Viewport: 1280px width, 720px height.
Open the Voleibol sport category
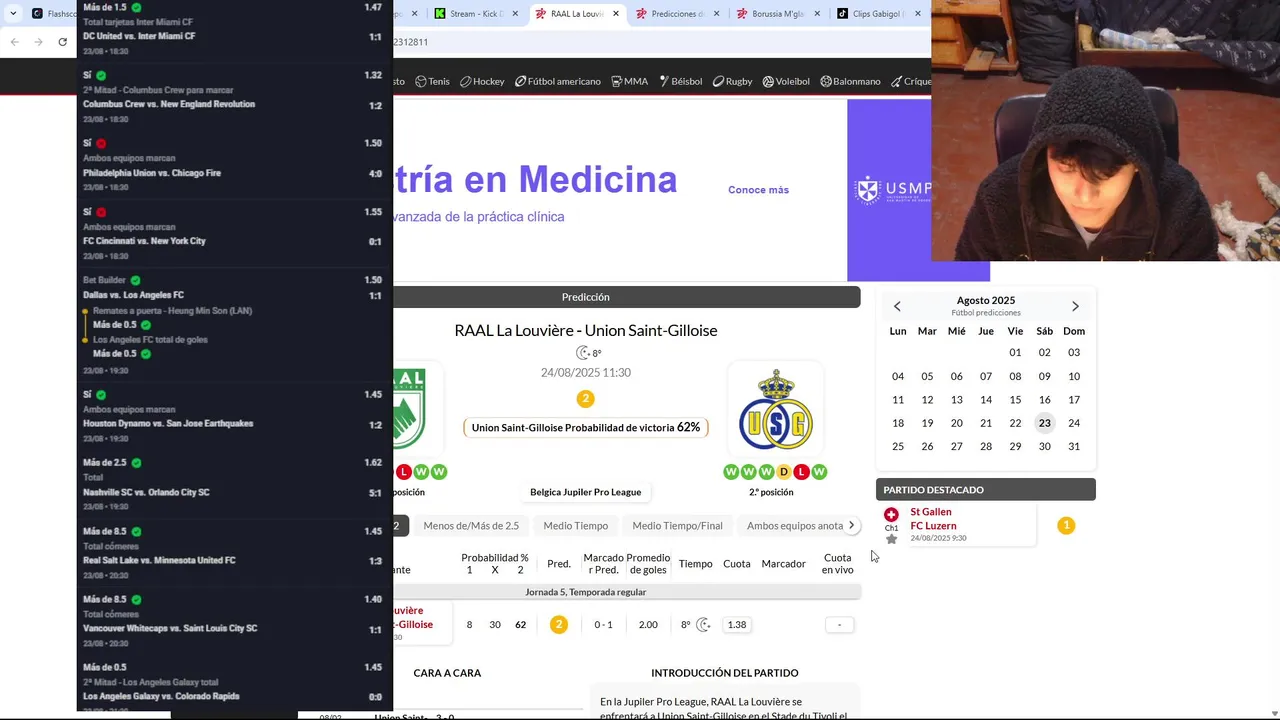click(x=786, y=81)
